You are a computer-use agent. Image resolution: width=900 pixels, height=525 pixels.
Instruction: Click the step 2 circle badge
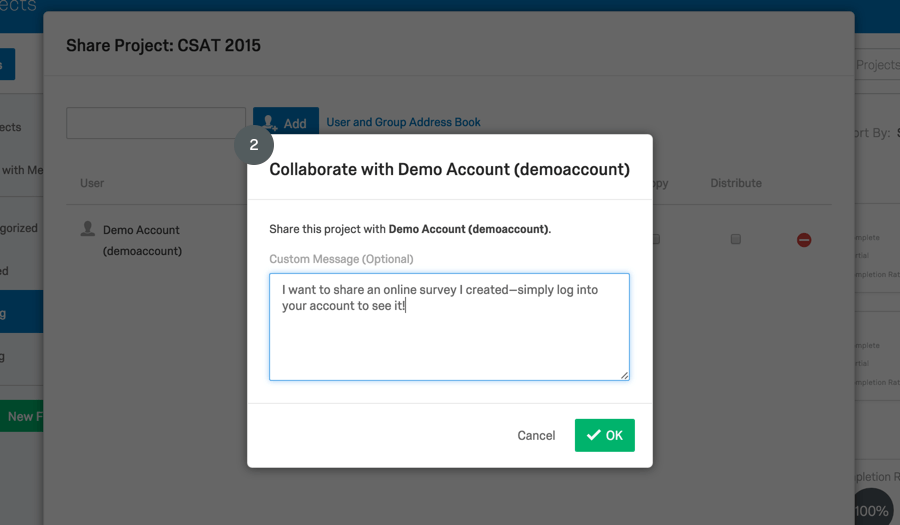coord(254,145)
